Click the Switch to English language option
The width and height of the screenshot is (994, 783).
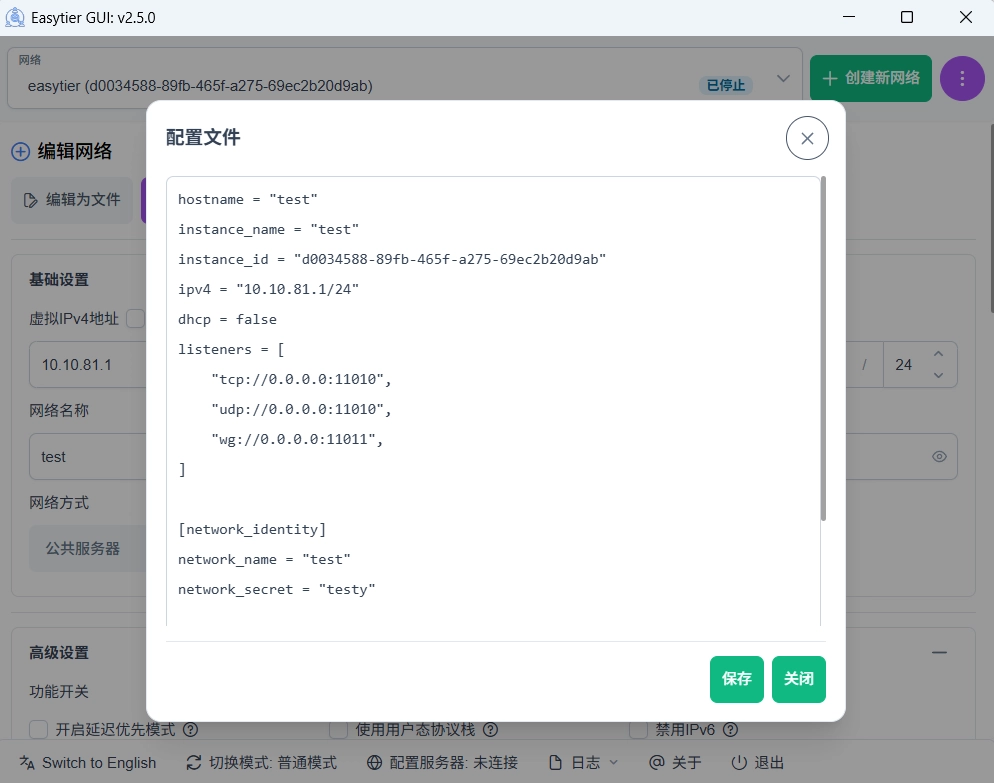[x=88, y=763]
